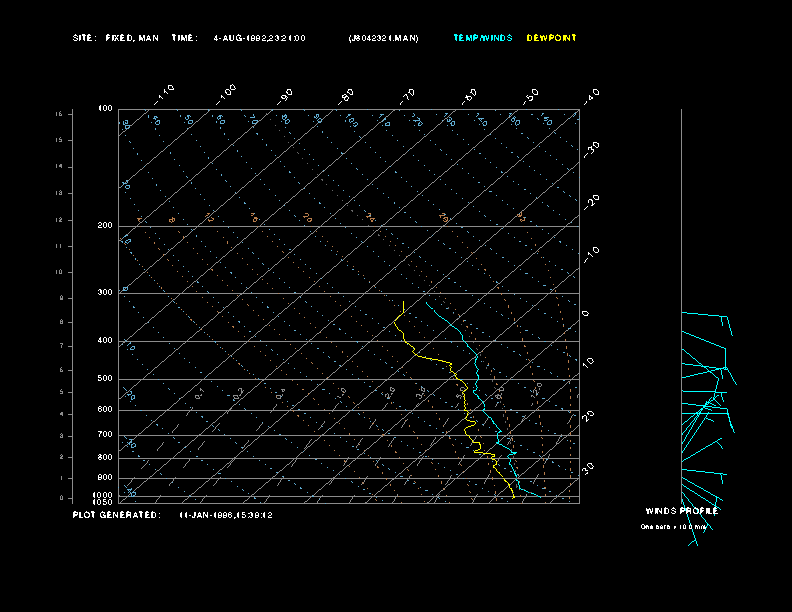
Task: Click the 900 pressure level label
Action: click(x=105, y=477)
